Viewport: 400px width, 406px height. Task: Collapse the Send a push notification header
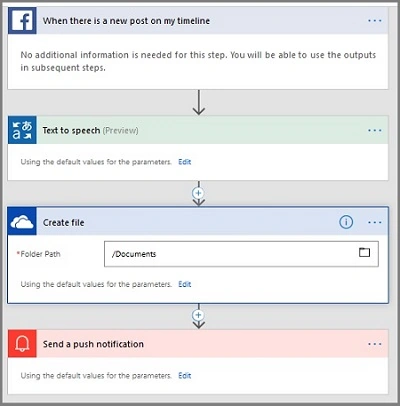click(x=198, y=344)
